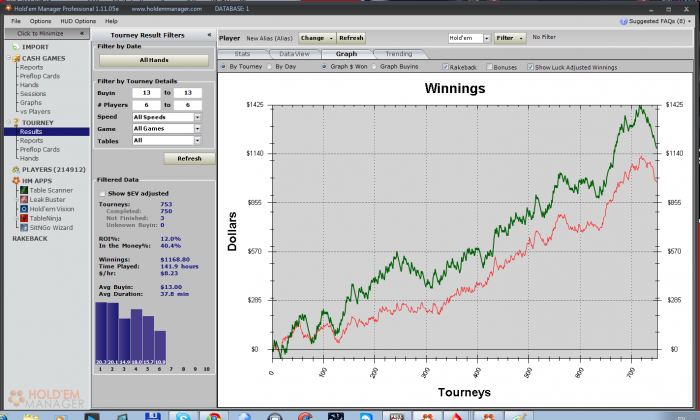This screenshot has width=700, height=420.
Task: Select the By Day radio button
Action: 269,67
